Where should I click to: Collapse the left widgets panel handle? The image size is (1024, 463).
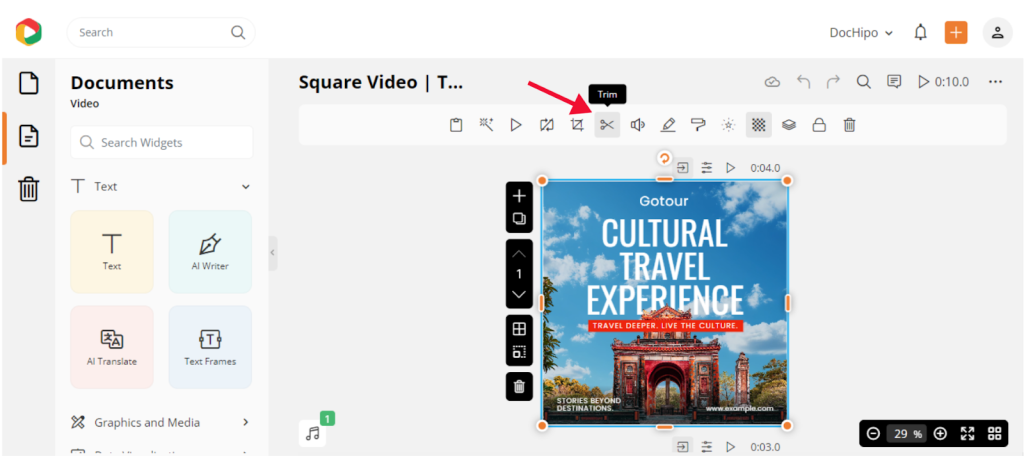tap(273, 253)
